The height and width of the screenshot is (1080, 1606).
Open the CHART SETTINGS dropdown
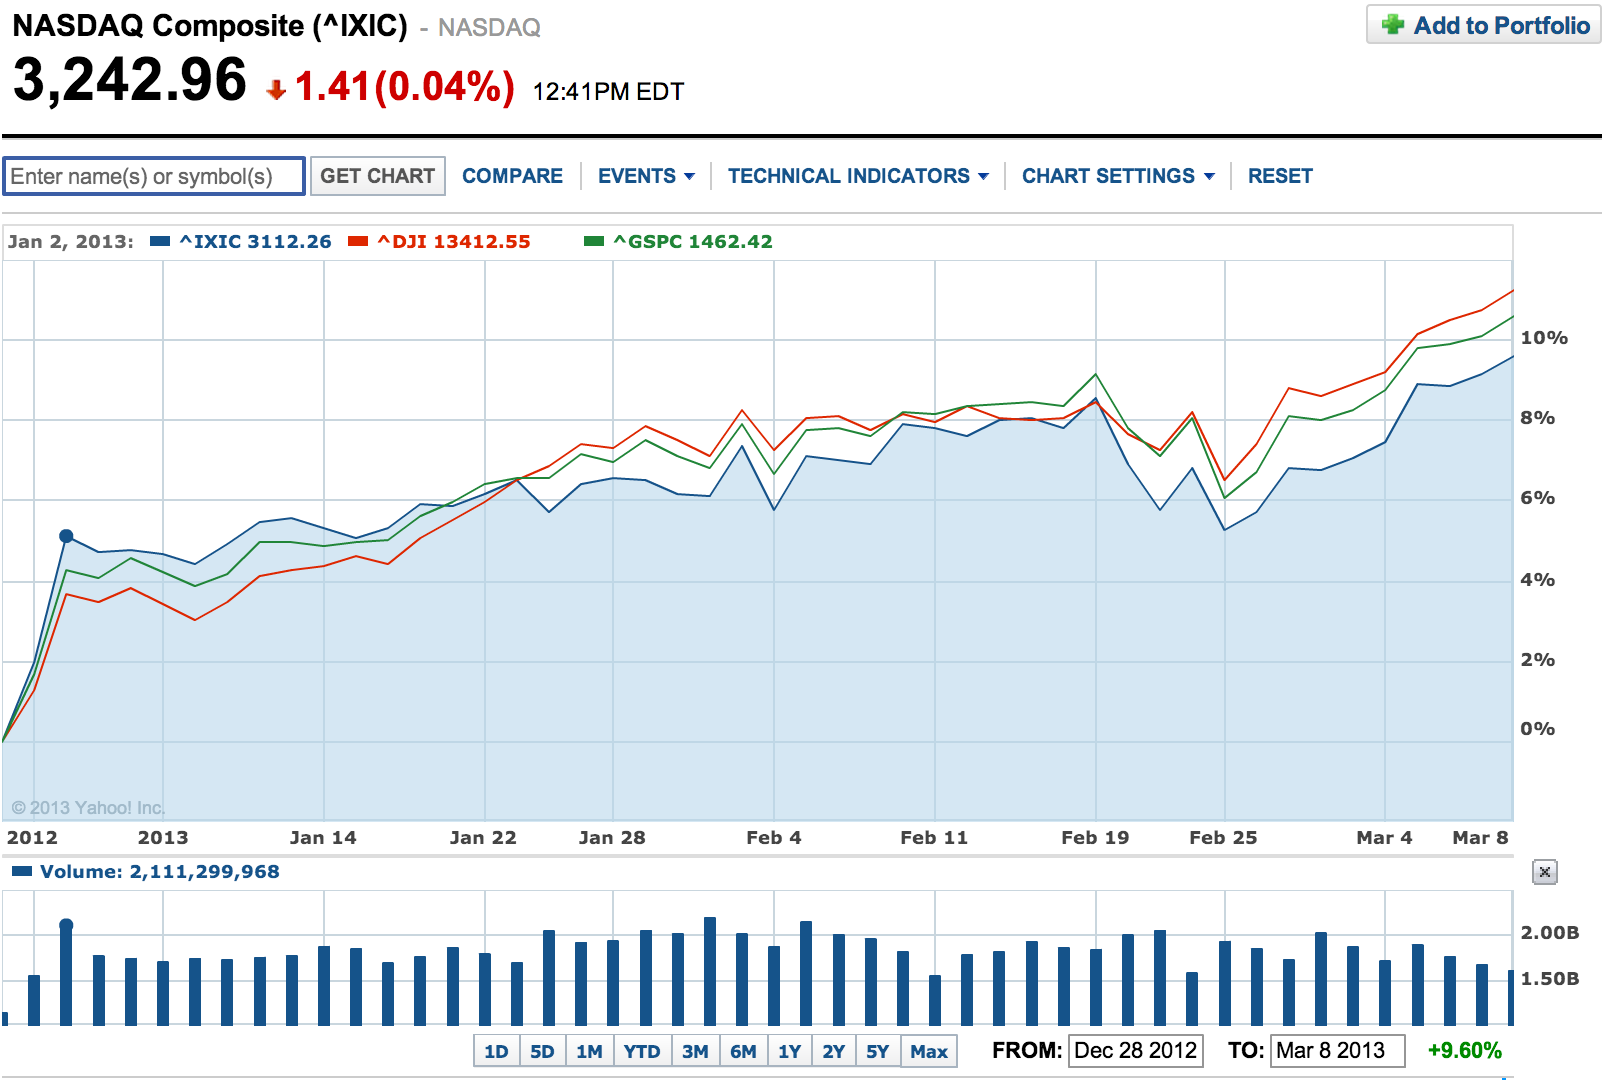1118,176
